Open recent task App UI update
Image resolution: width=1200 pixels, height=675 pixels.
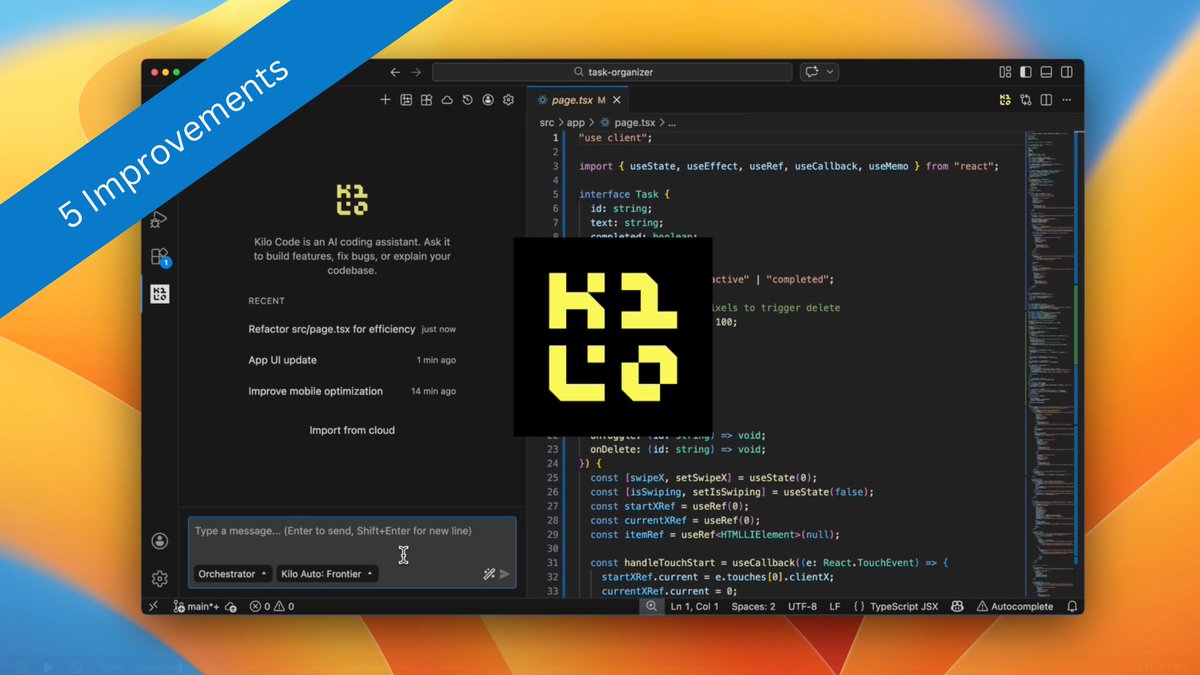(x=282, y=360)
